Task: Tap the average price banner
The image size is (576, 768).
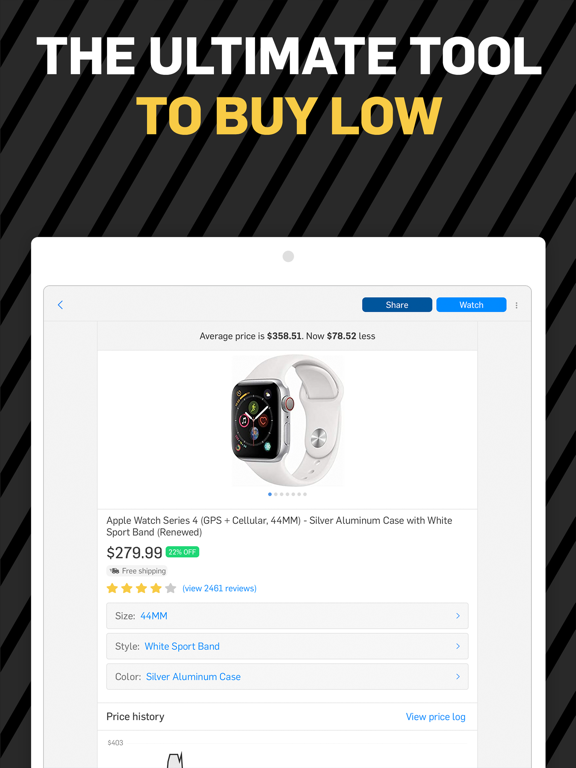Action: [x=287, y=336]
